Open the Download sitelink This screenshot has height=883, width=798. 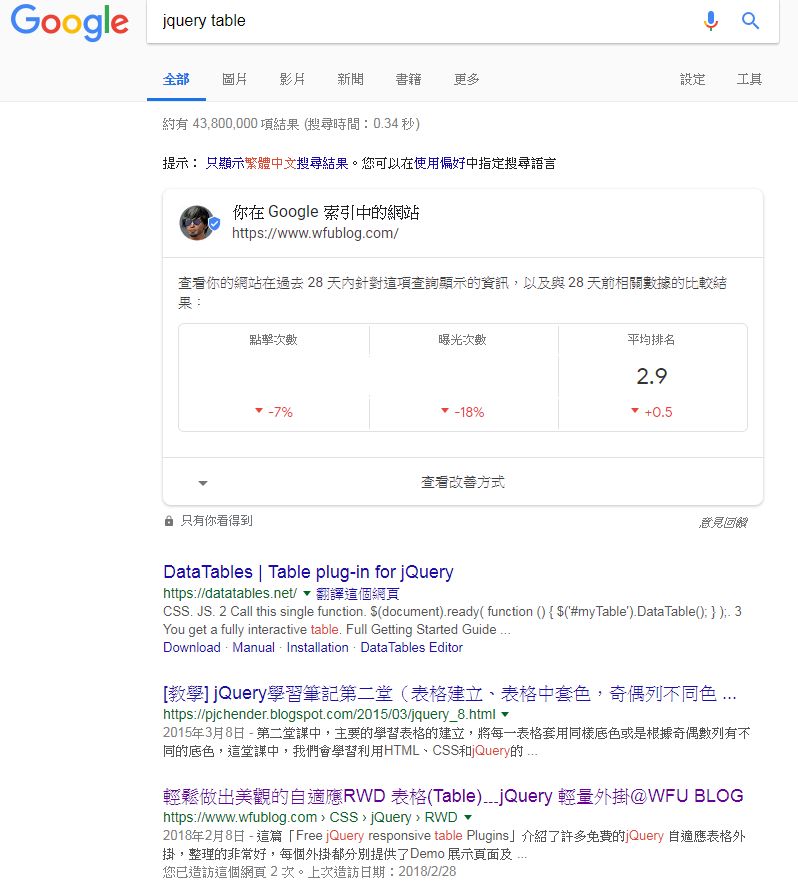click(x=192, y=648)
